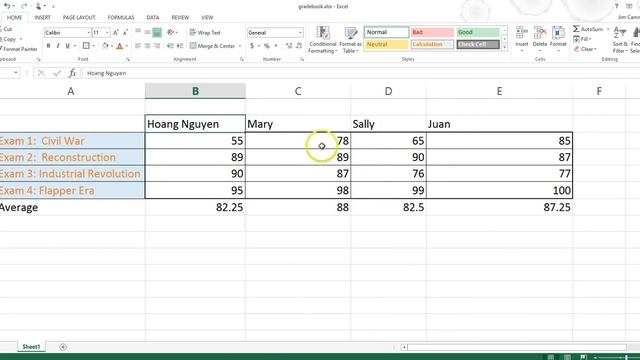The height and width of the screenshot is (360, 640).
Task: Select bottom align icon
Action: coord(157,32)
